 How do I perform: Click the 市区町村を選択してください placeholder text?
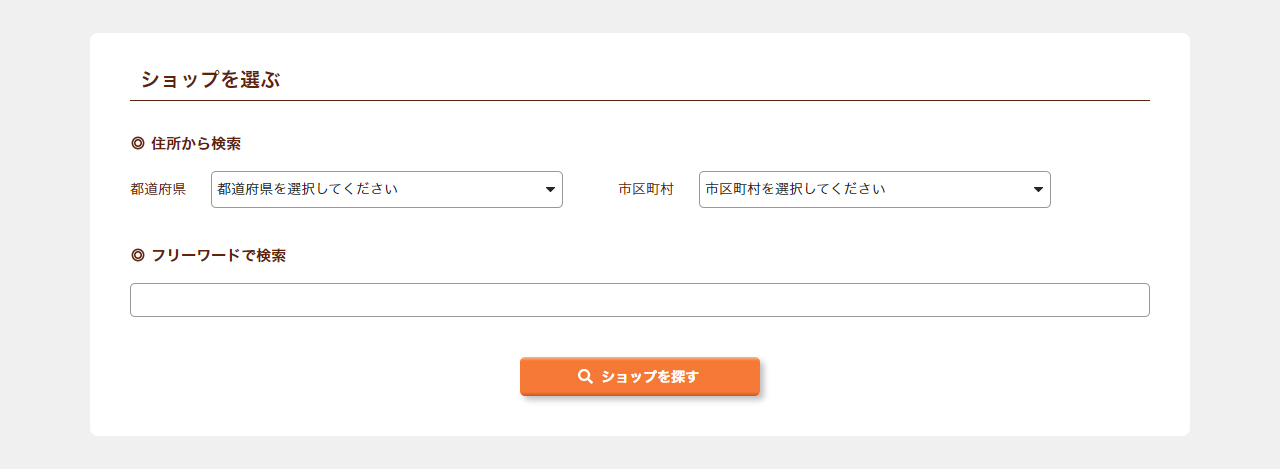tap(795, 189)
